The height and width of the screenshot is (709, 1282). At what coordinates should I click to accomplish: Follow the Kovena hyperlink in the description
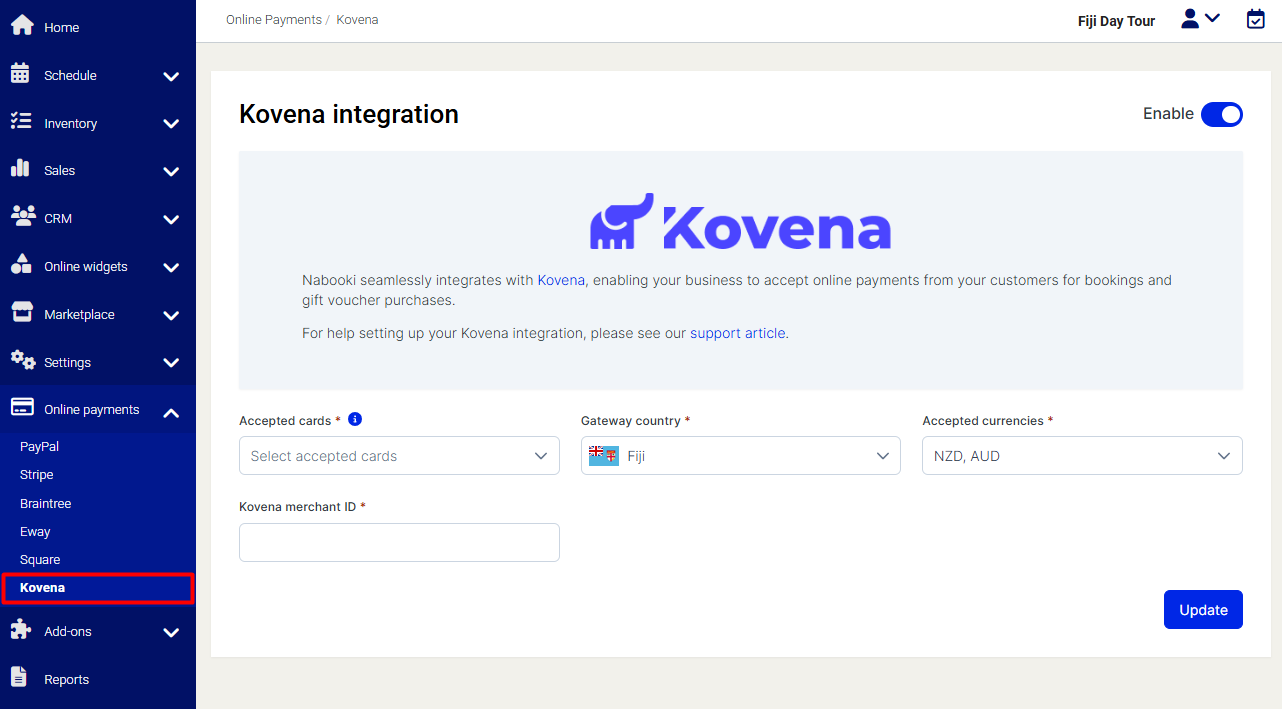(x=561, y=280)
